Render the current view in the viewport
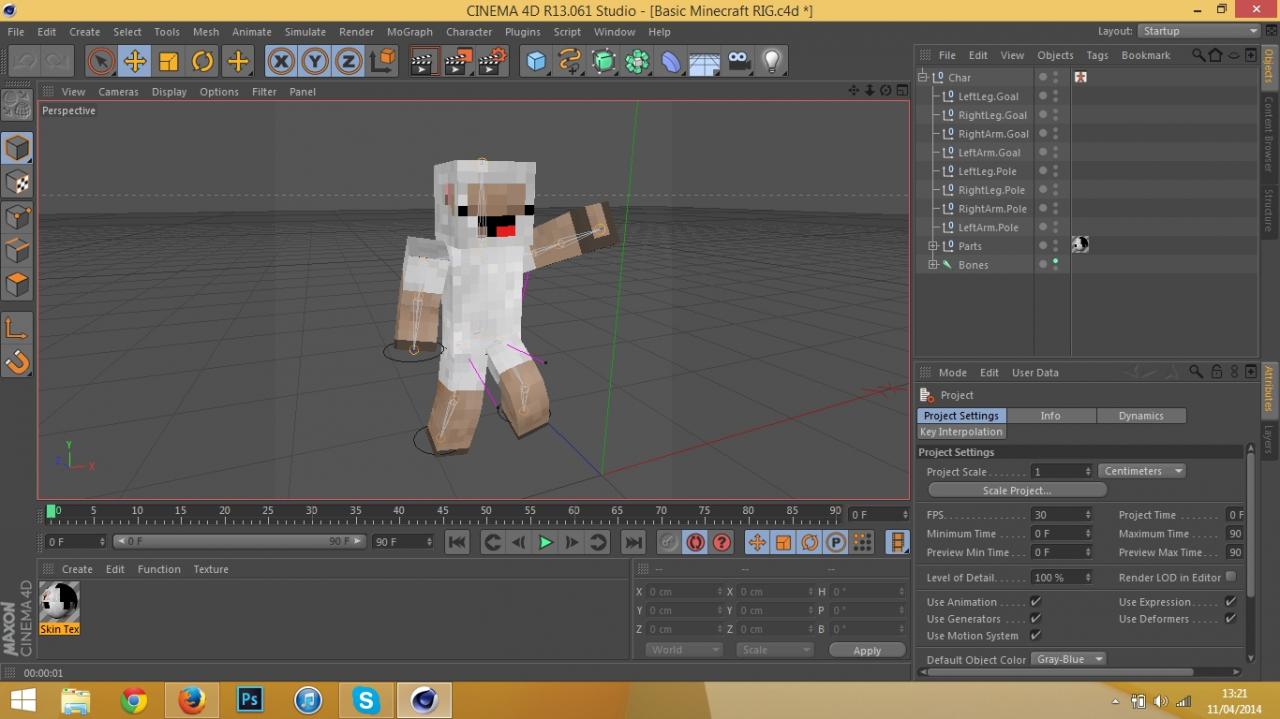Viewport: 1280px width, 719px height. pos(423,61)
